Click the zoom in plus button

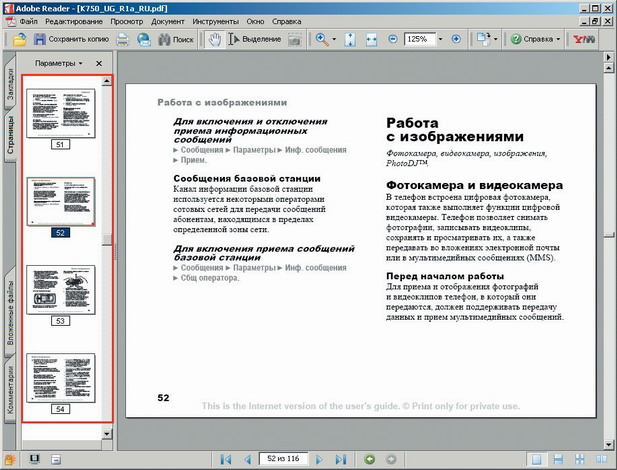[x=456, y=39]
